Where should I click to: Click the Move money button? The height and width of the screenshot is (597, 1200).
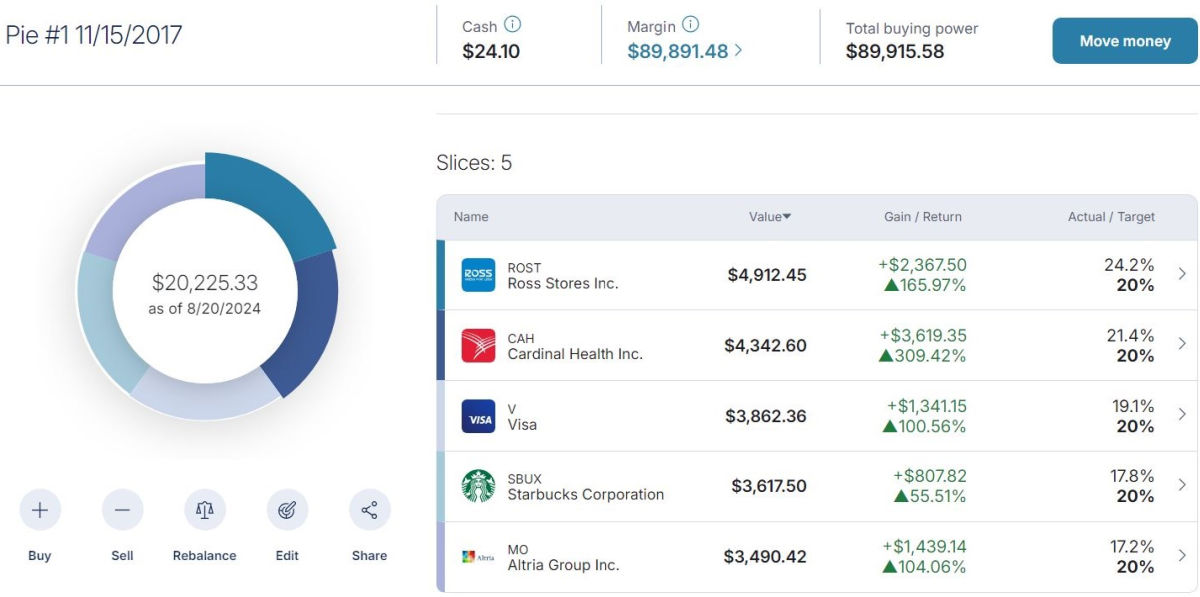pos(1125,41)
